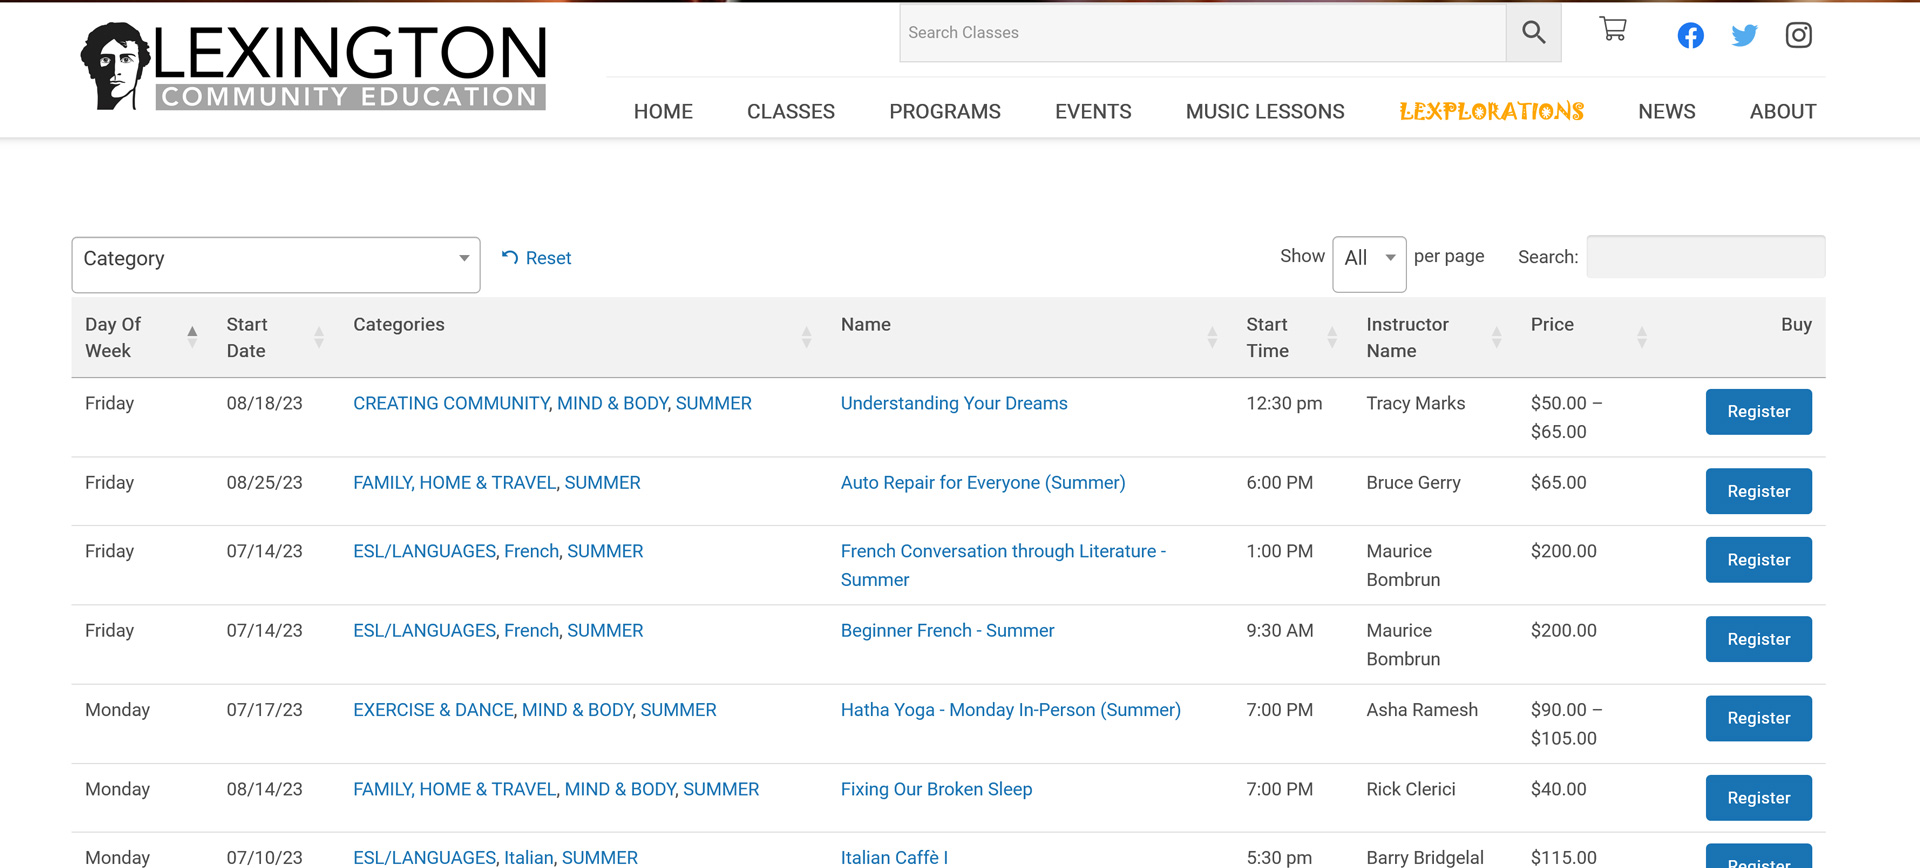Click FAMILY, HOME & TRAVEL in Auto Repair row

click(454, 483)
